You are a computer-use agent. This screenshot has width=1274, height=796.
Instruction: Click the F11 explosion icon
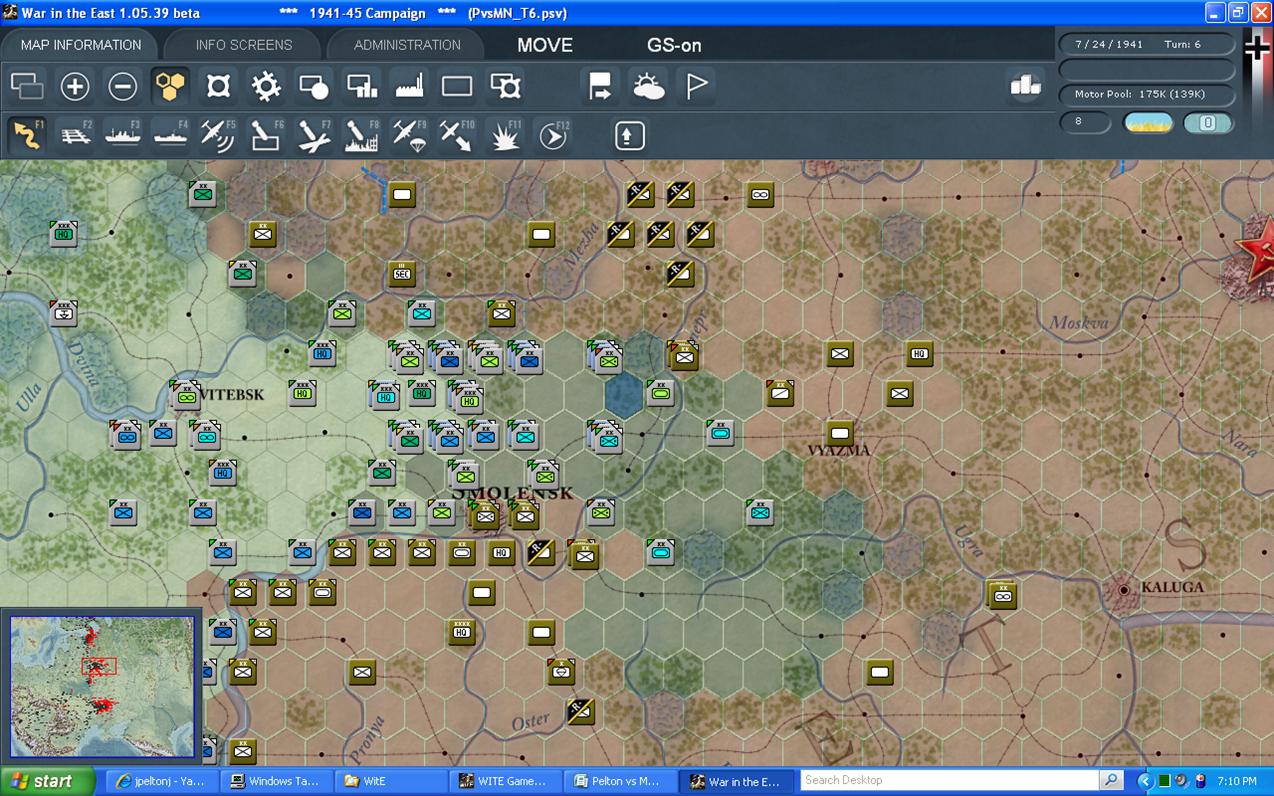pyautogui.click(x=506, y=135)
